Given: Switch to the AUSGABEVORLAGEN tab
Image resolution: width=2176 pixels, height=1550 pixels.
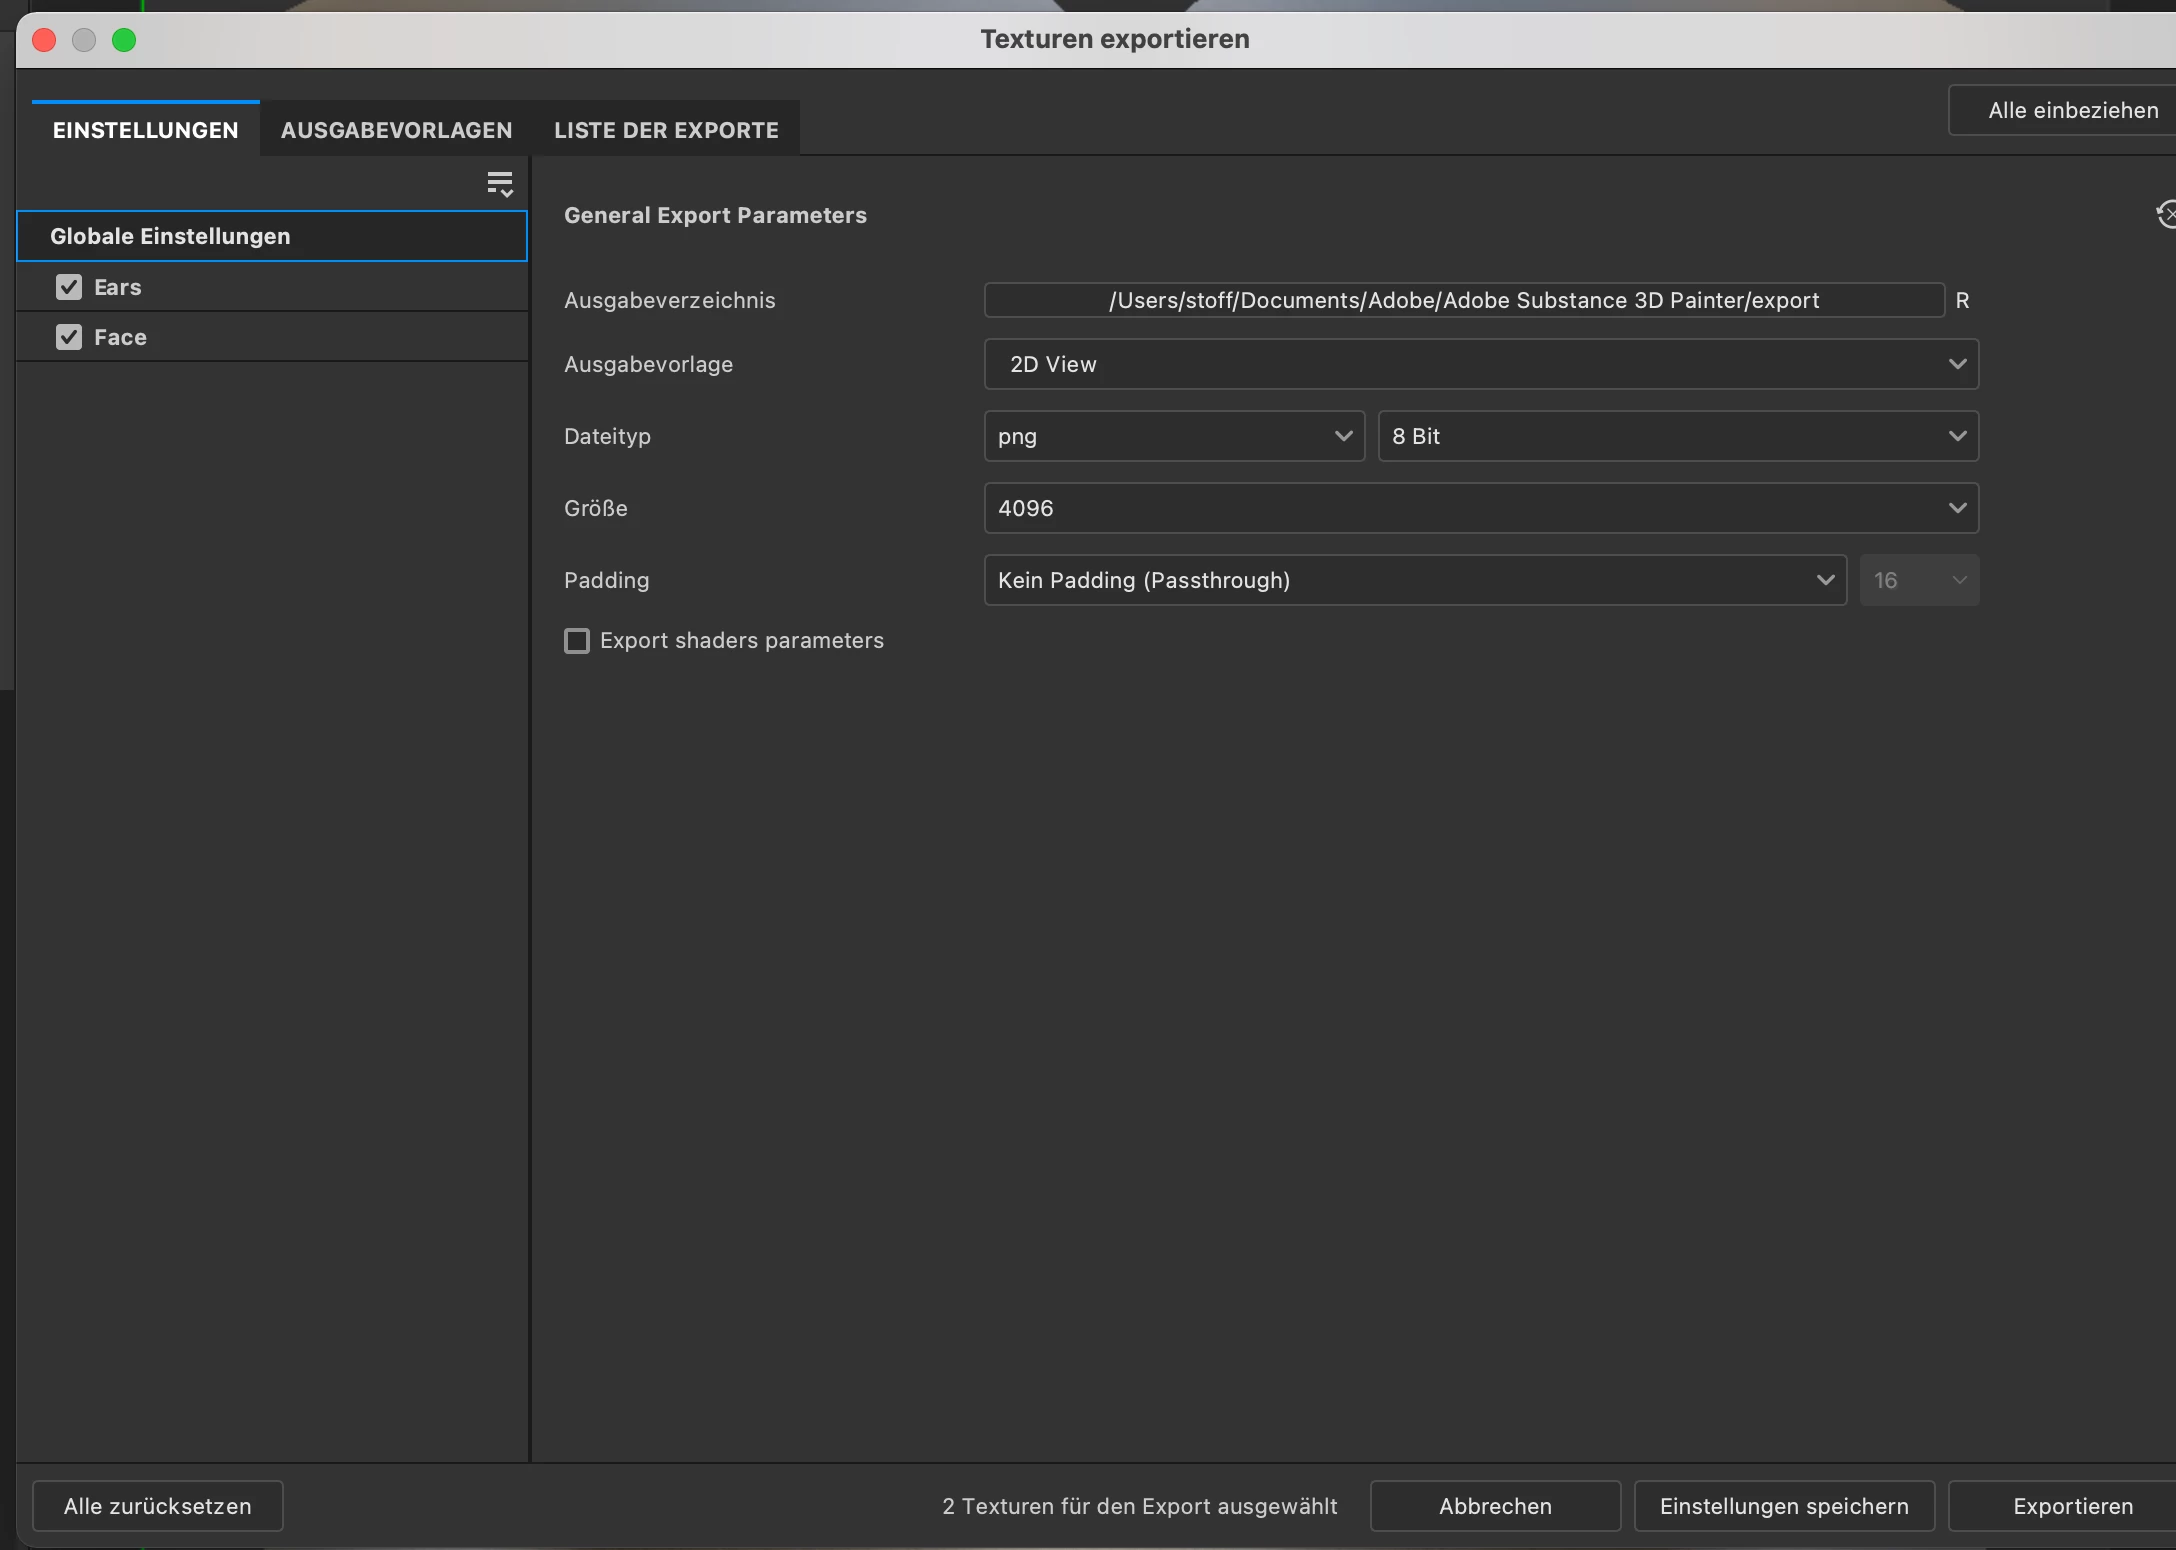Looking at the screenshot, I should tap(396, 130).
